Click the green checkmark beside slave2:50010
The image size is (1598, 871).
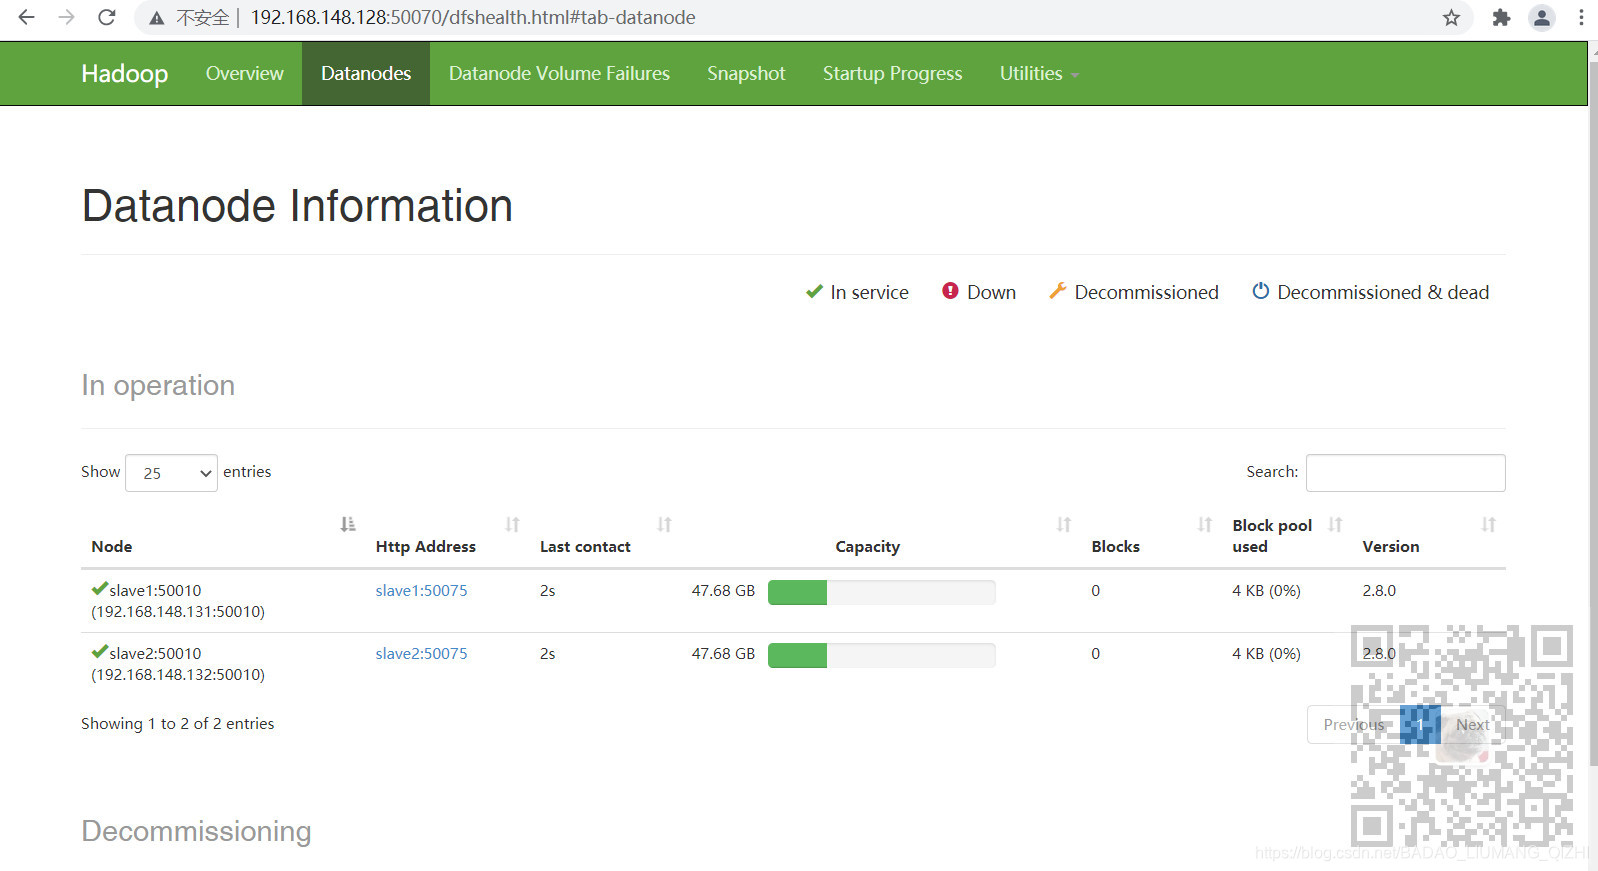point(99,651)
